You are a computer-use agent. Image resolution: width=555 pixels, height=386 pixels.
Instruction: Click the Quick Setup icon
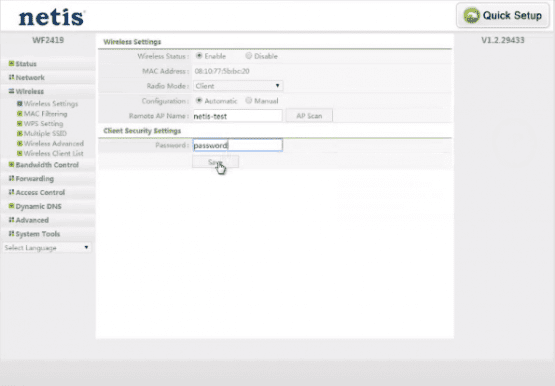pos(472,16)
